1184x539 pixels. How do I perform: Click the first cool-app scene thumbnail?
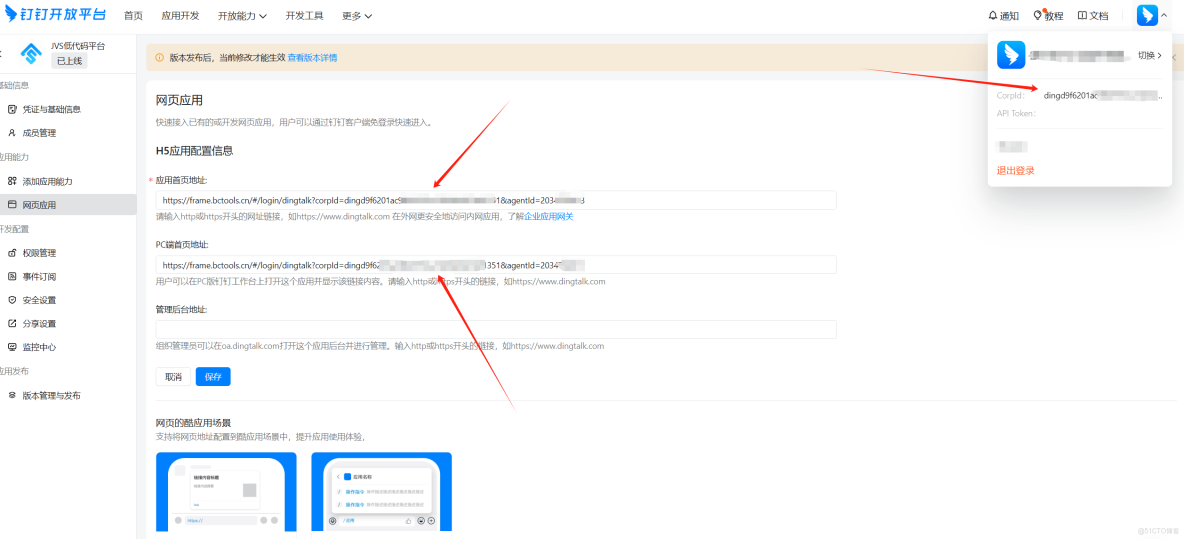tap(226, 491)
